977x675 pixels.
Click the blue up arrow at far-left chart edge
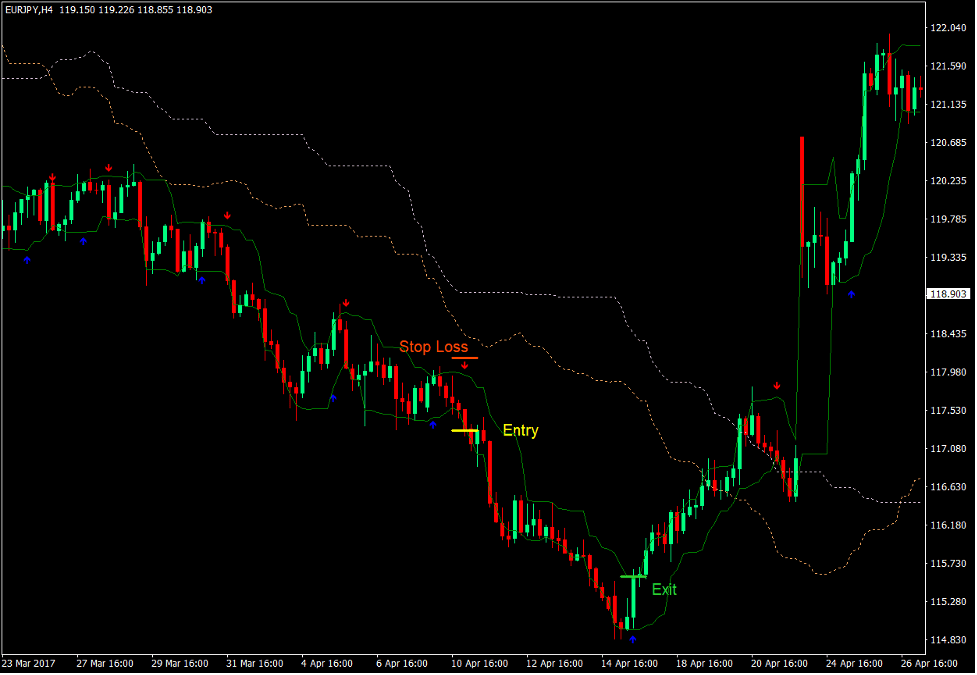coord(27,259)
